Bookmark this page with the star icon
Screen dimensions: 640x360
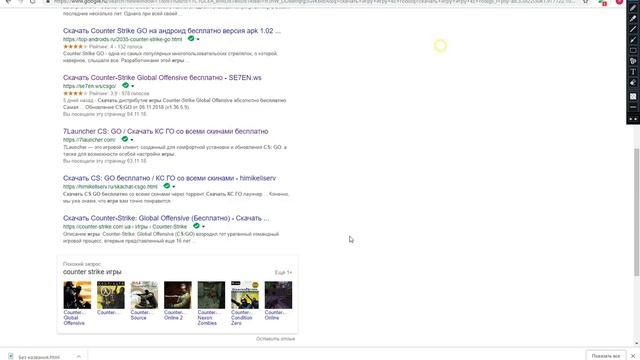click(586, 2)
